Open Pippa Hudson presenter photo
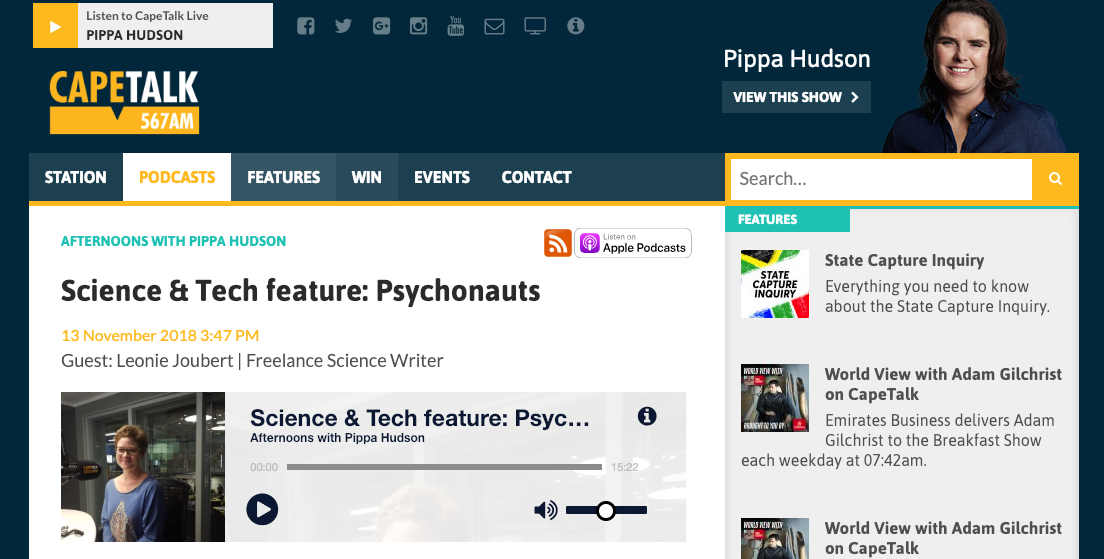The image size is (1104, 559). (975, 76)
